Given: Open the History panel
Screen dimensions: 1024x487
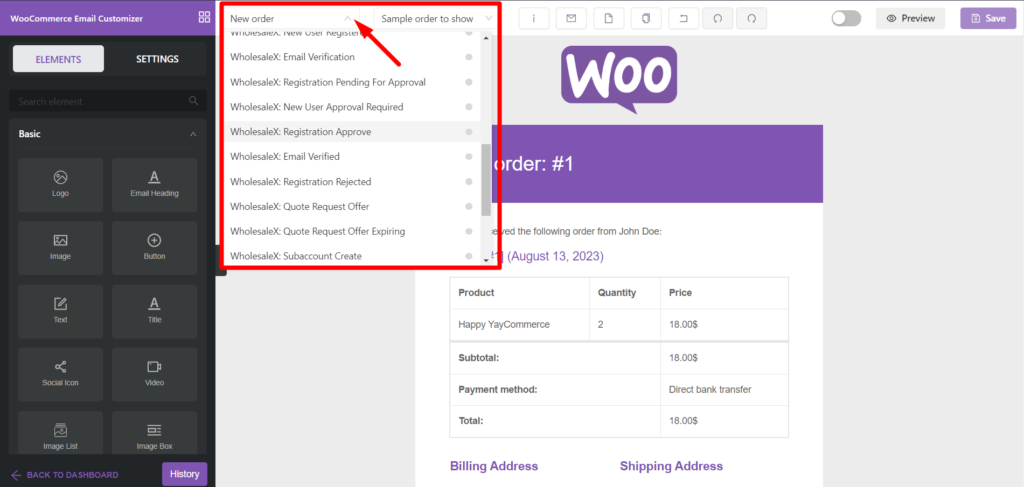Looking at the screenshot, I should pos(184,474).
